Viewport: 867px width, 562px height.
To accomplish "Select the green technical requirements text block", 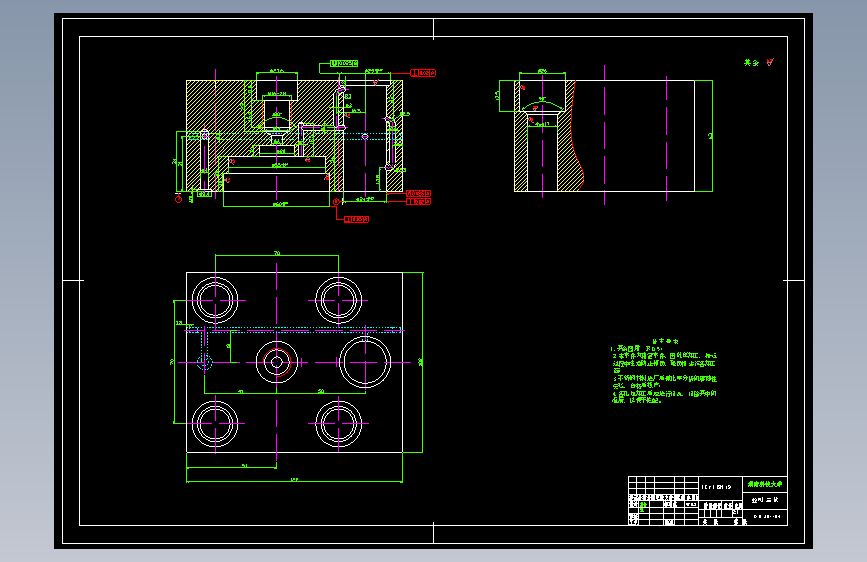I will tap(664, 371).
